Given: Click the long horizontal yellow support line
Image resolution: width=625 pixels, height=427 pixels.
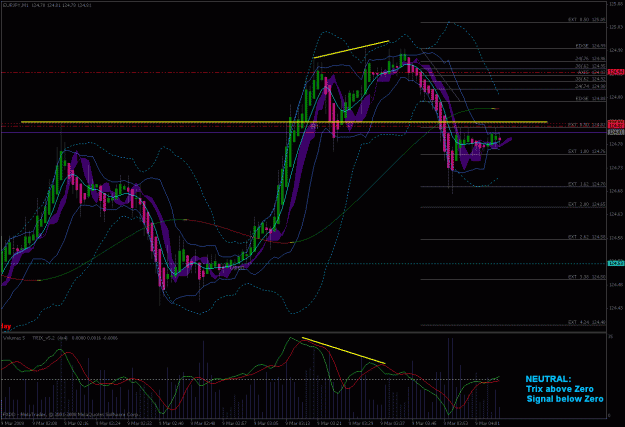Looking at the screenshot, I should pyautogui.click(x=284, y=122).
